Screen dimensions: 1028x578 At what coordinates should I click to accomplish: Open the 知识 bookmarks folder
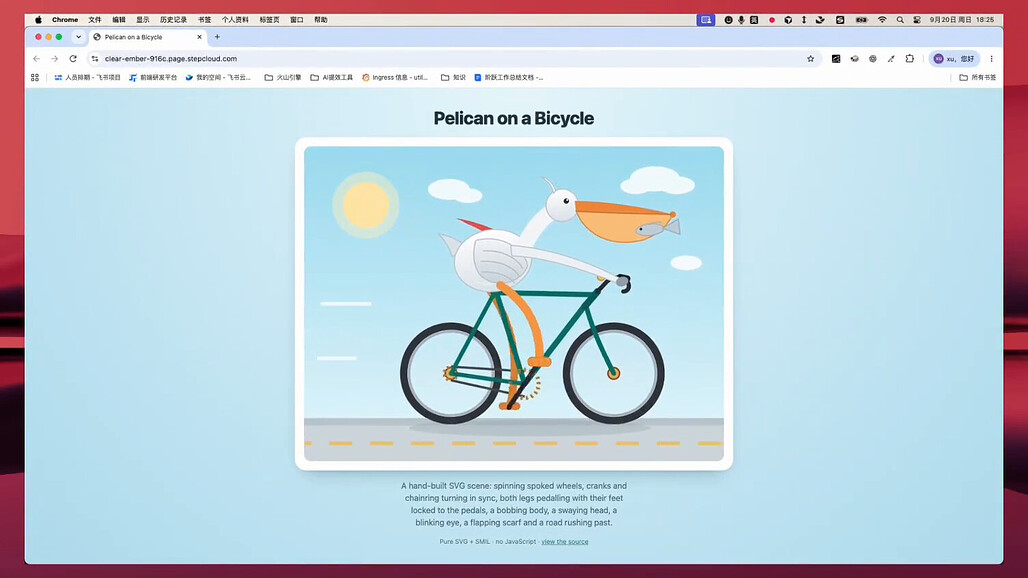coord(453,77)
